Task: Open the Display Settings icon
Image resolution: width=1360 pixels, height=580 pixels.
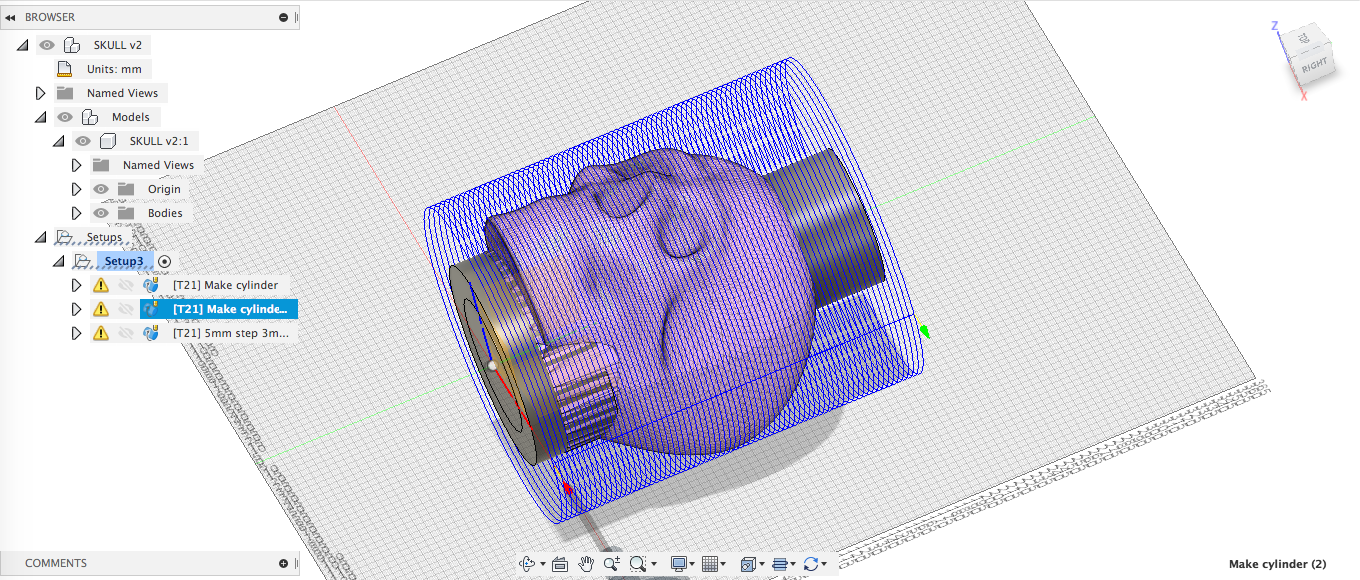Action: pyautogui.click(x=680, y=563)
